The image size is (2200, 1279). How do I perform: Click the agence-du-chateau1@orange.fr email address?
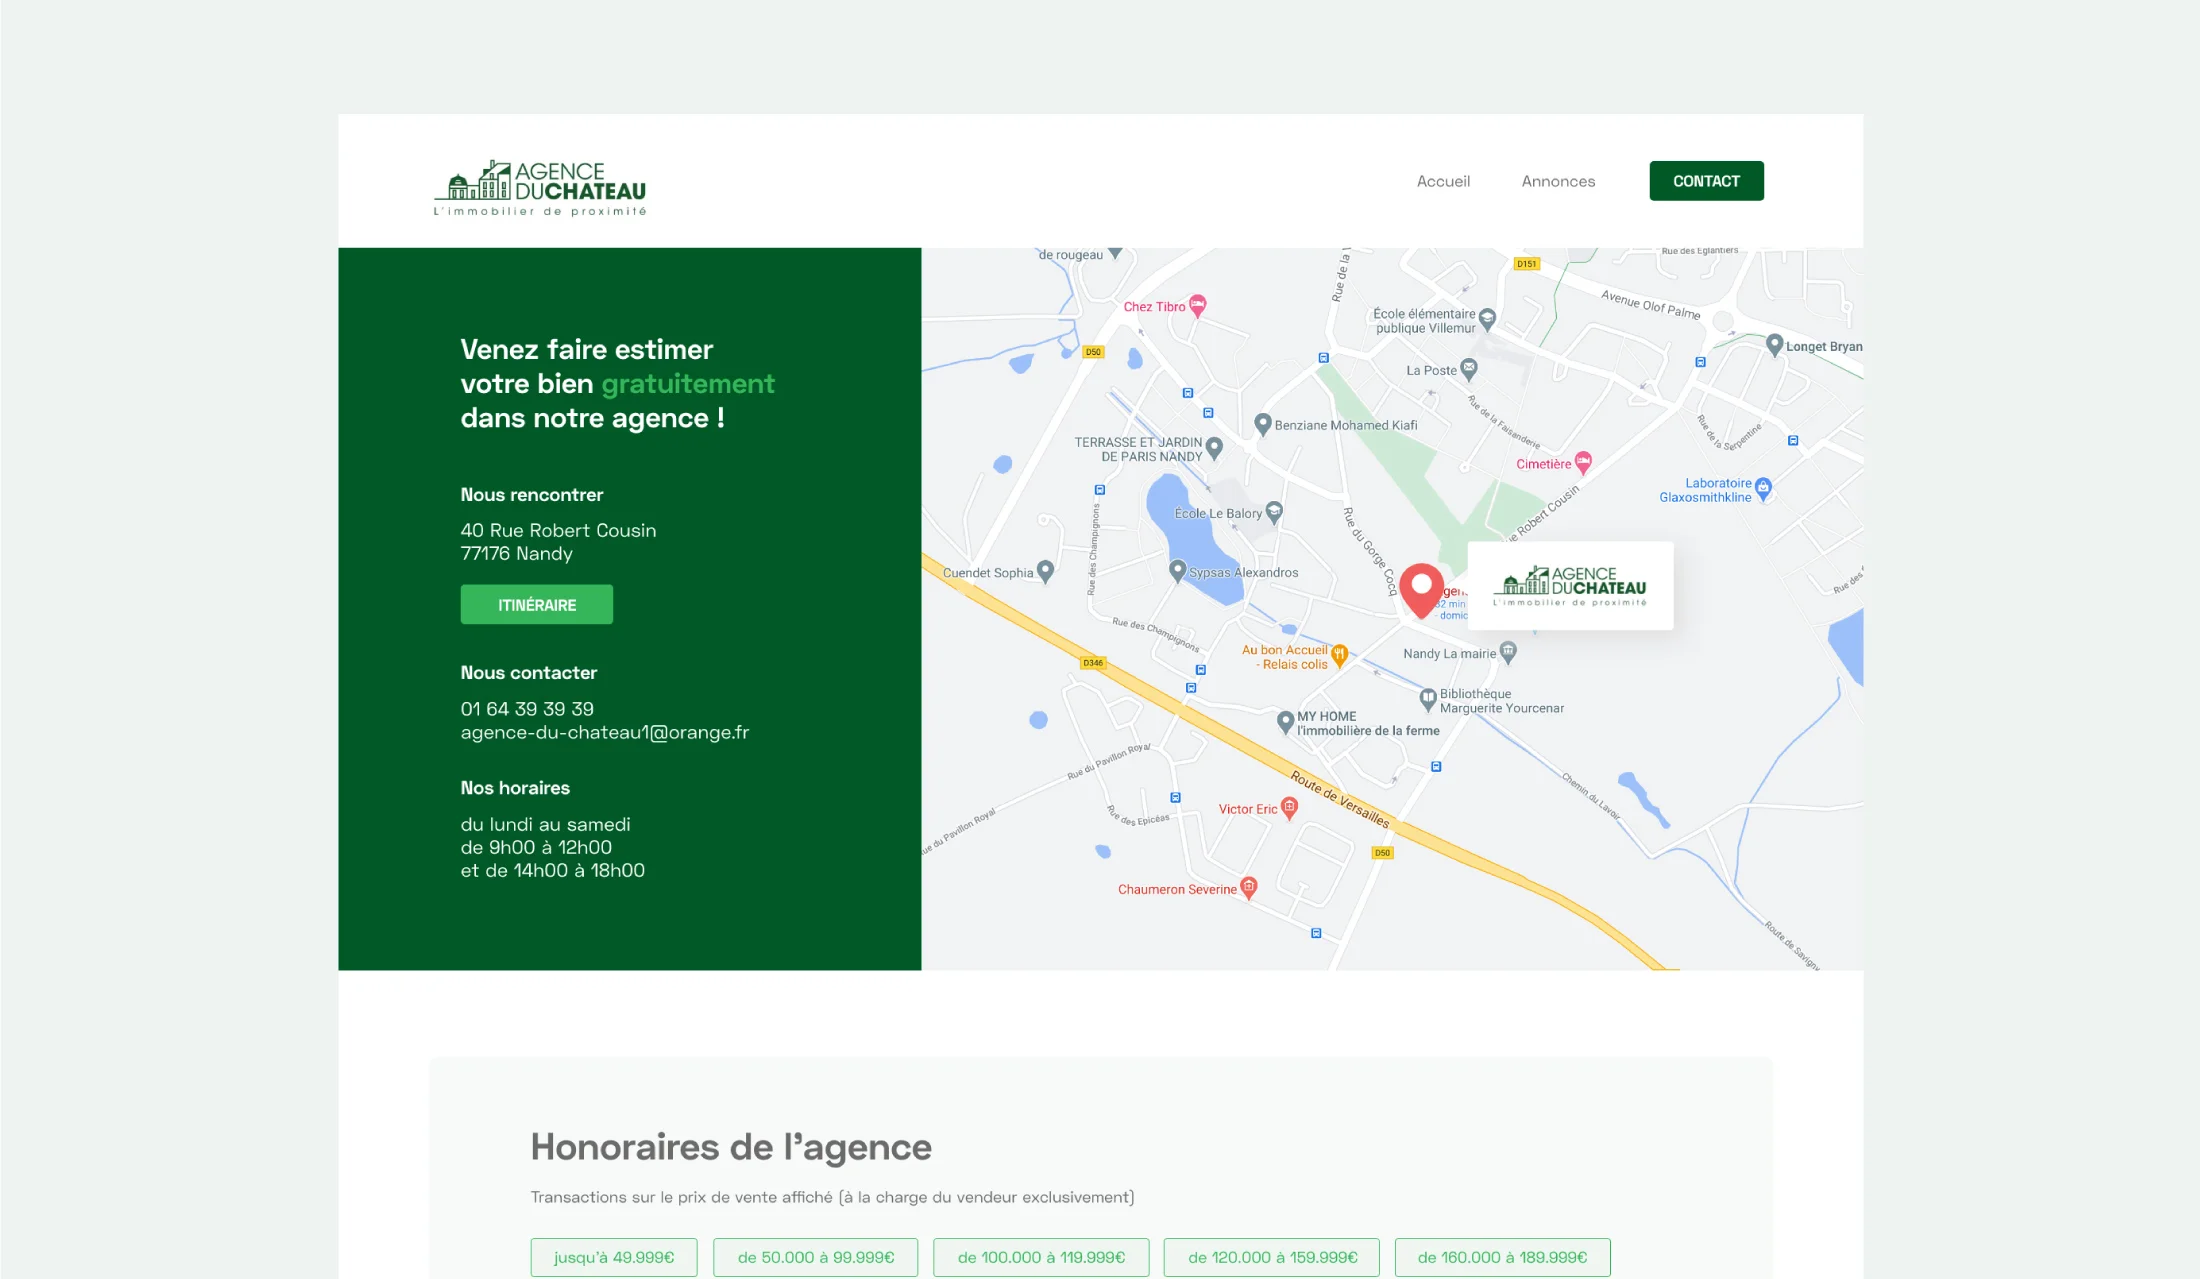tap(605, 732)
